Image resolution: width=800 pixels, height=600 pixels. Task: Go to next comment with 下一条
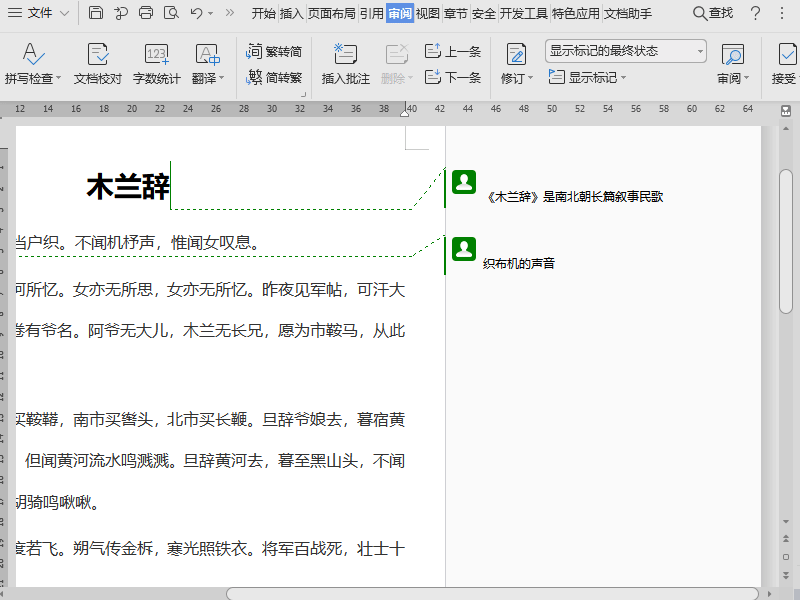pos(453,78)
